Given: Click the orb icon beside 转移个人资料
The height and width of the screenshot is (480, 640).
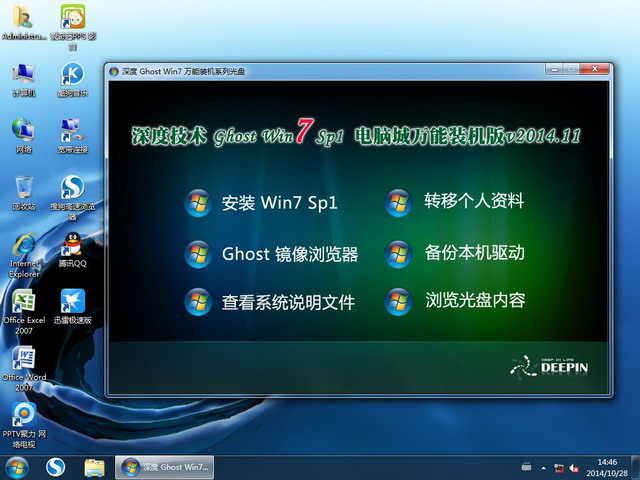Looking at the screenshot, I should point(398,203).
